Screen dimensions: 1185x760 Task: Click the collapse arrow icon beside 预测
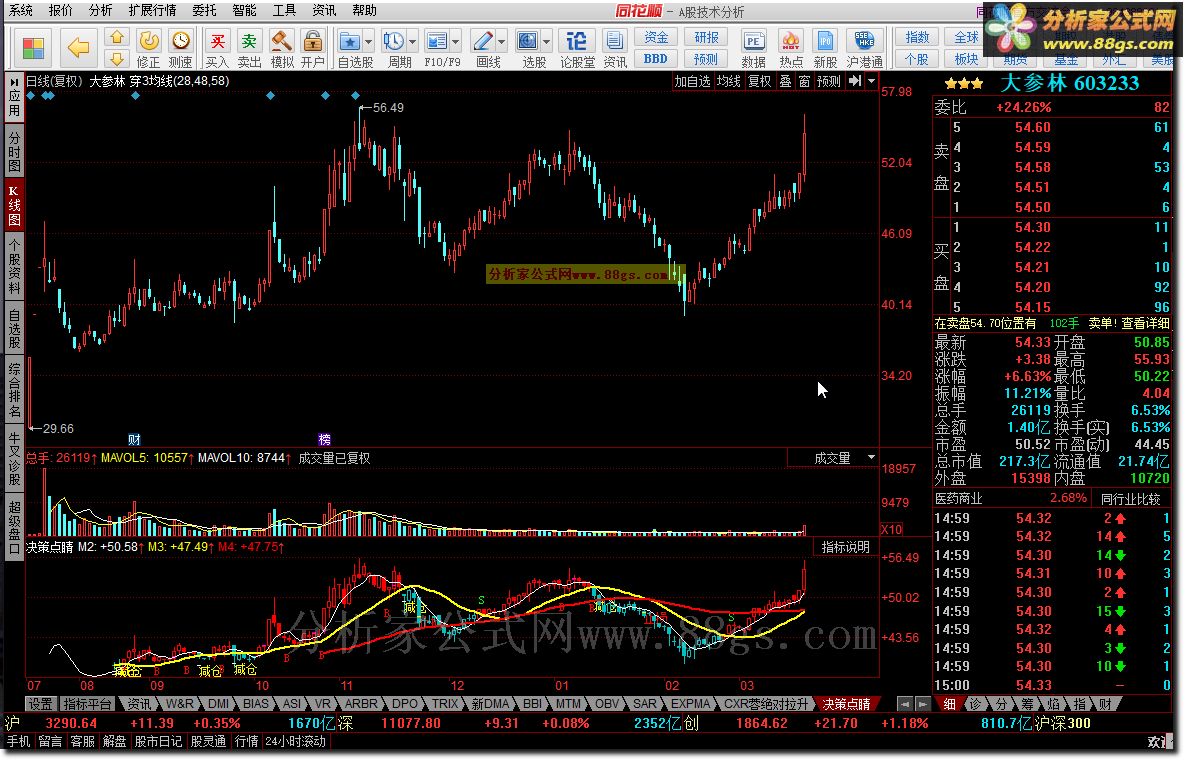pyautogui.click(x=854, y=81)
